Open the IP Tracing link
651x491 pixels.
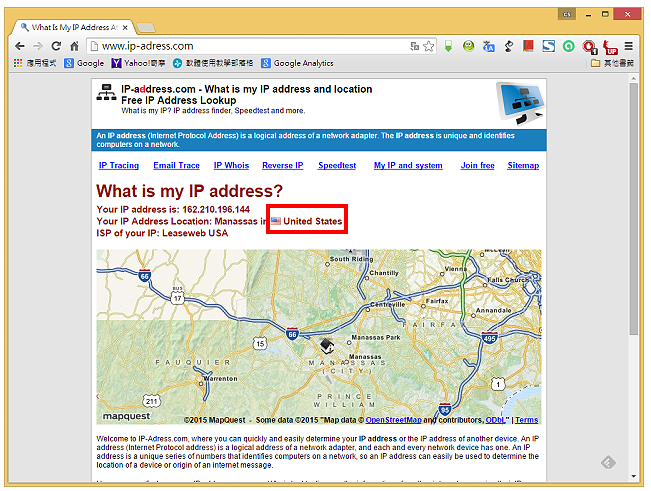coord(119,165)
